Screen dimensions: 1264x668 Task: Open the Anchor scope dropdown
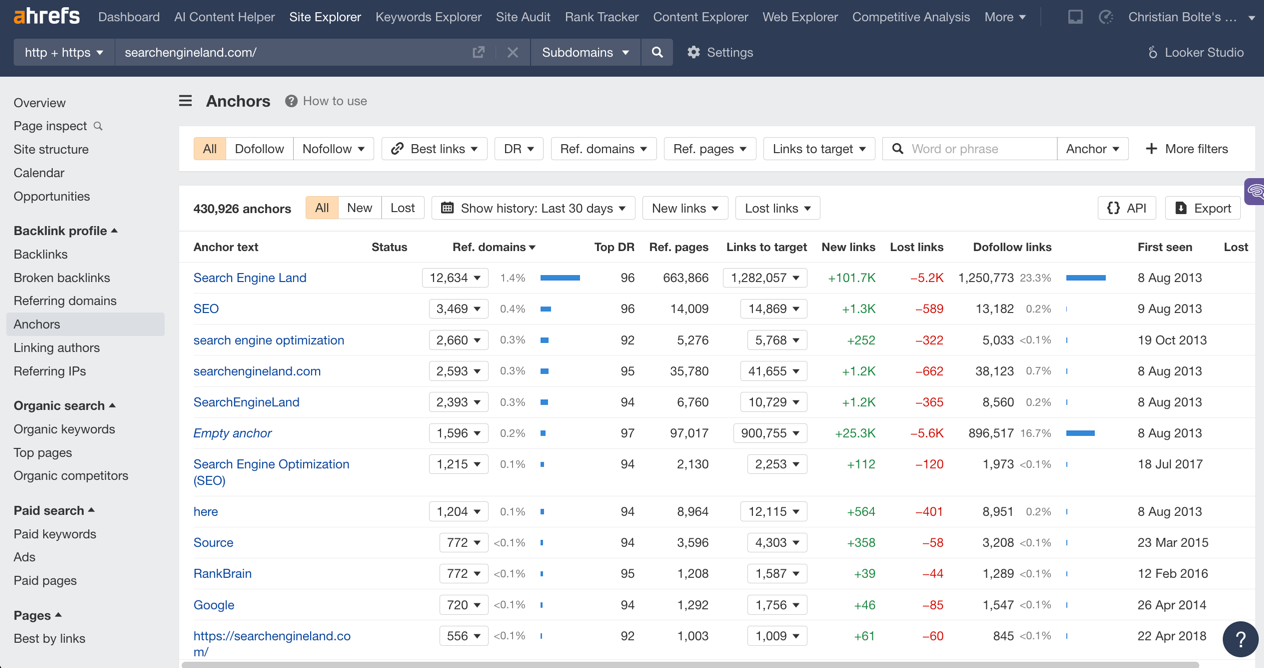click(x=1092, y=149)
